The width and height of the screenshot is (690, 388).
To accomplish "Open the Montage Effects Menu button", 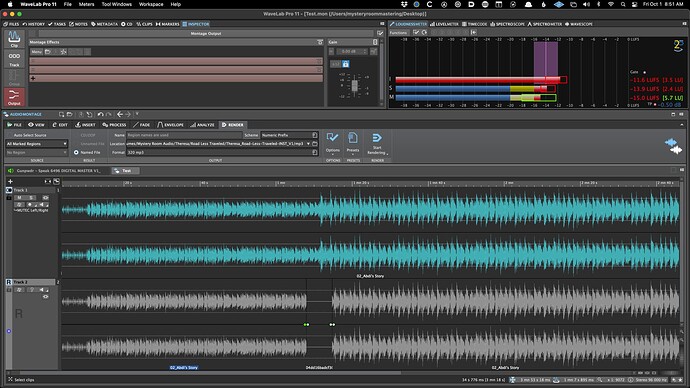I will click(x=37, y=52).
